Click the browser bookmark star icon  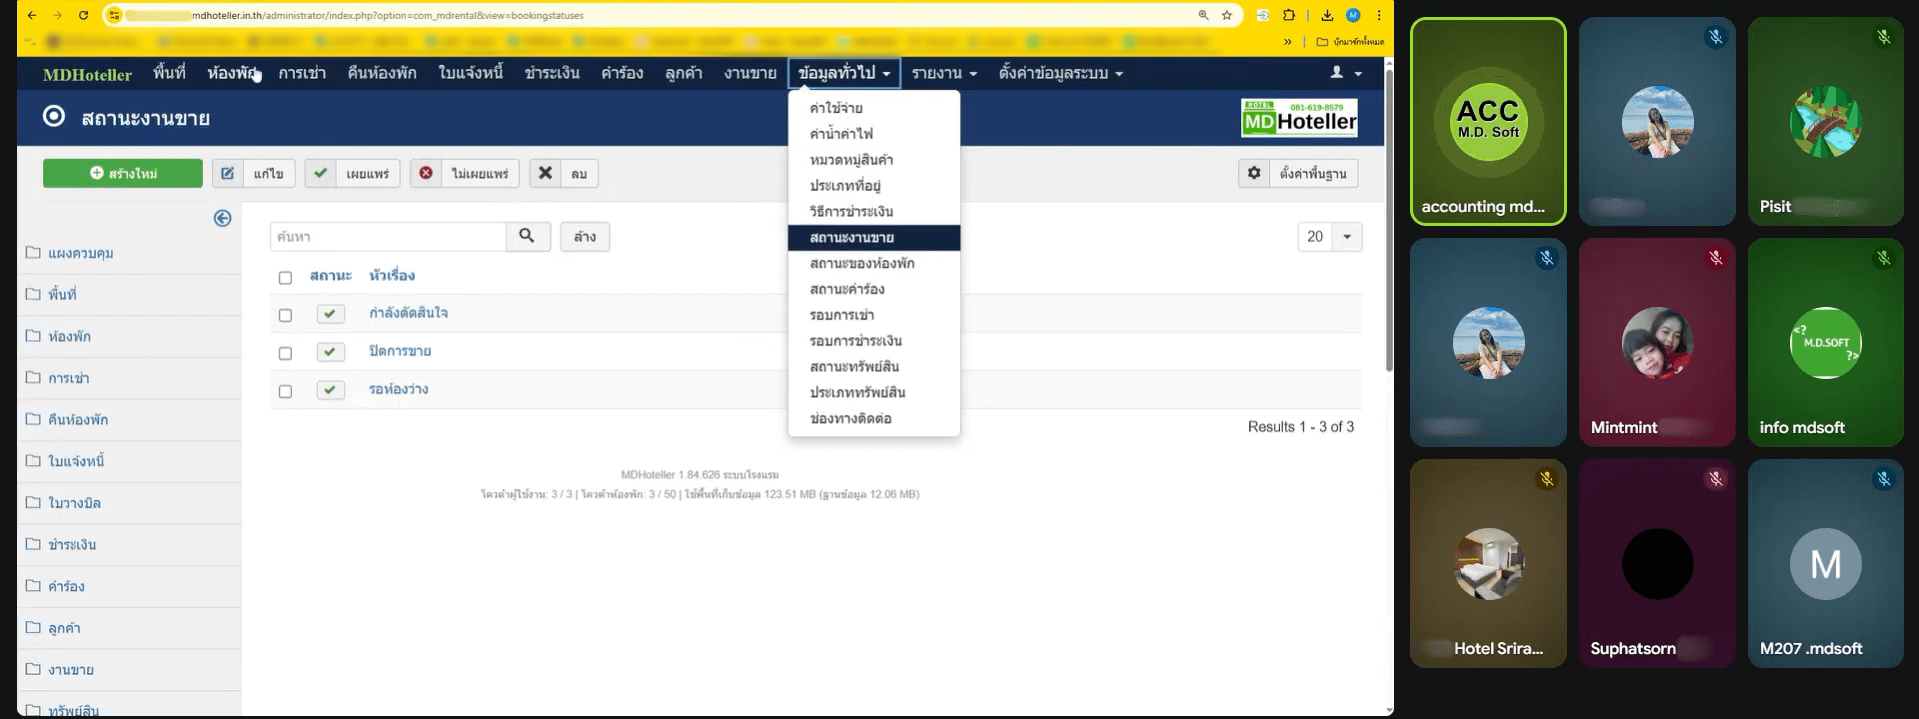click(x=1227, y=15)
